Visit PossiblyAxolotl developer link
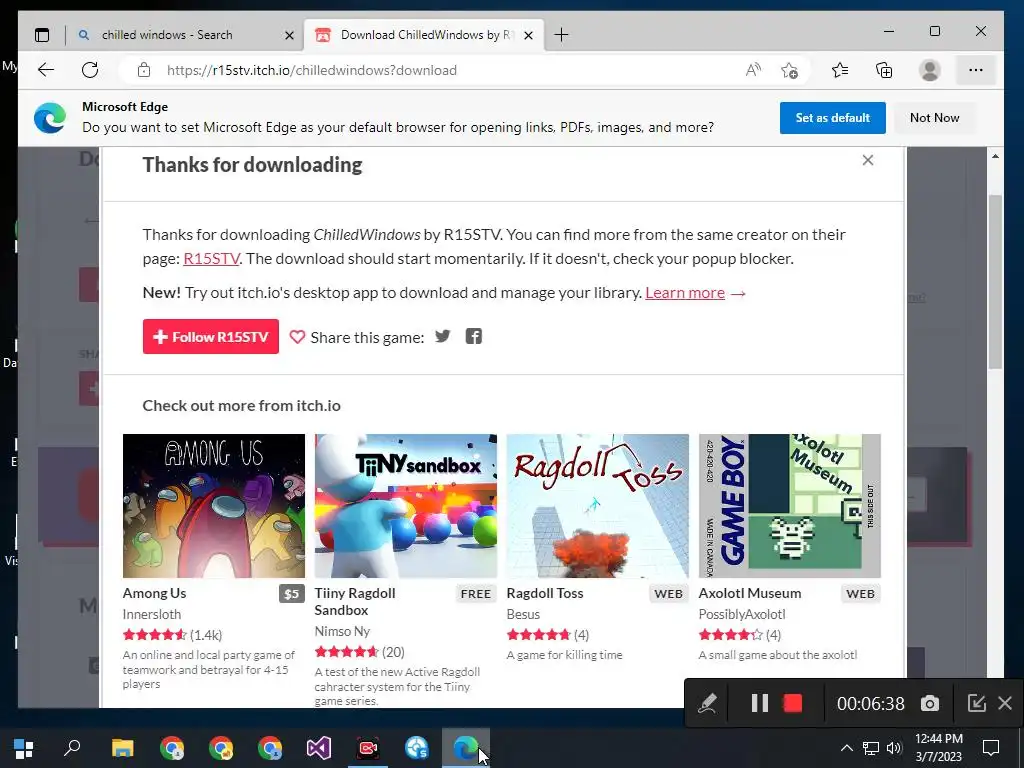The height and width of the screenshot is (768, 1024). [x=742, y=614]
